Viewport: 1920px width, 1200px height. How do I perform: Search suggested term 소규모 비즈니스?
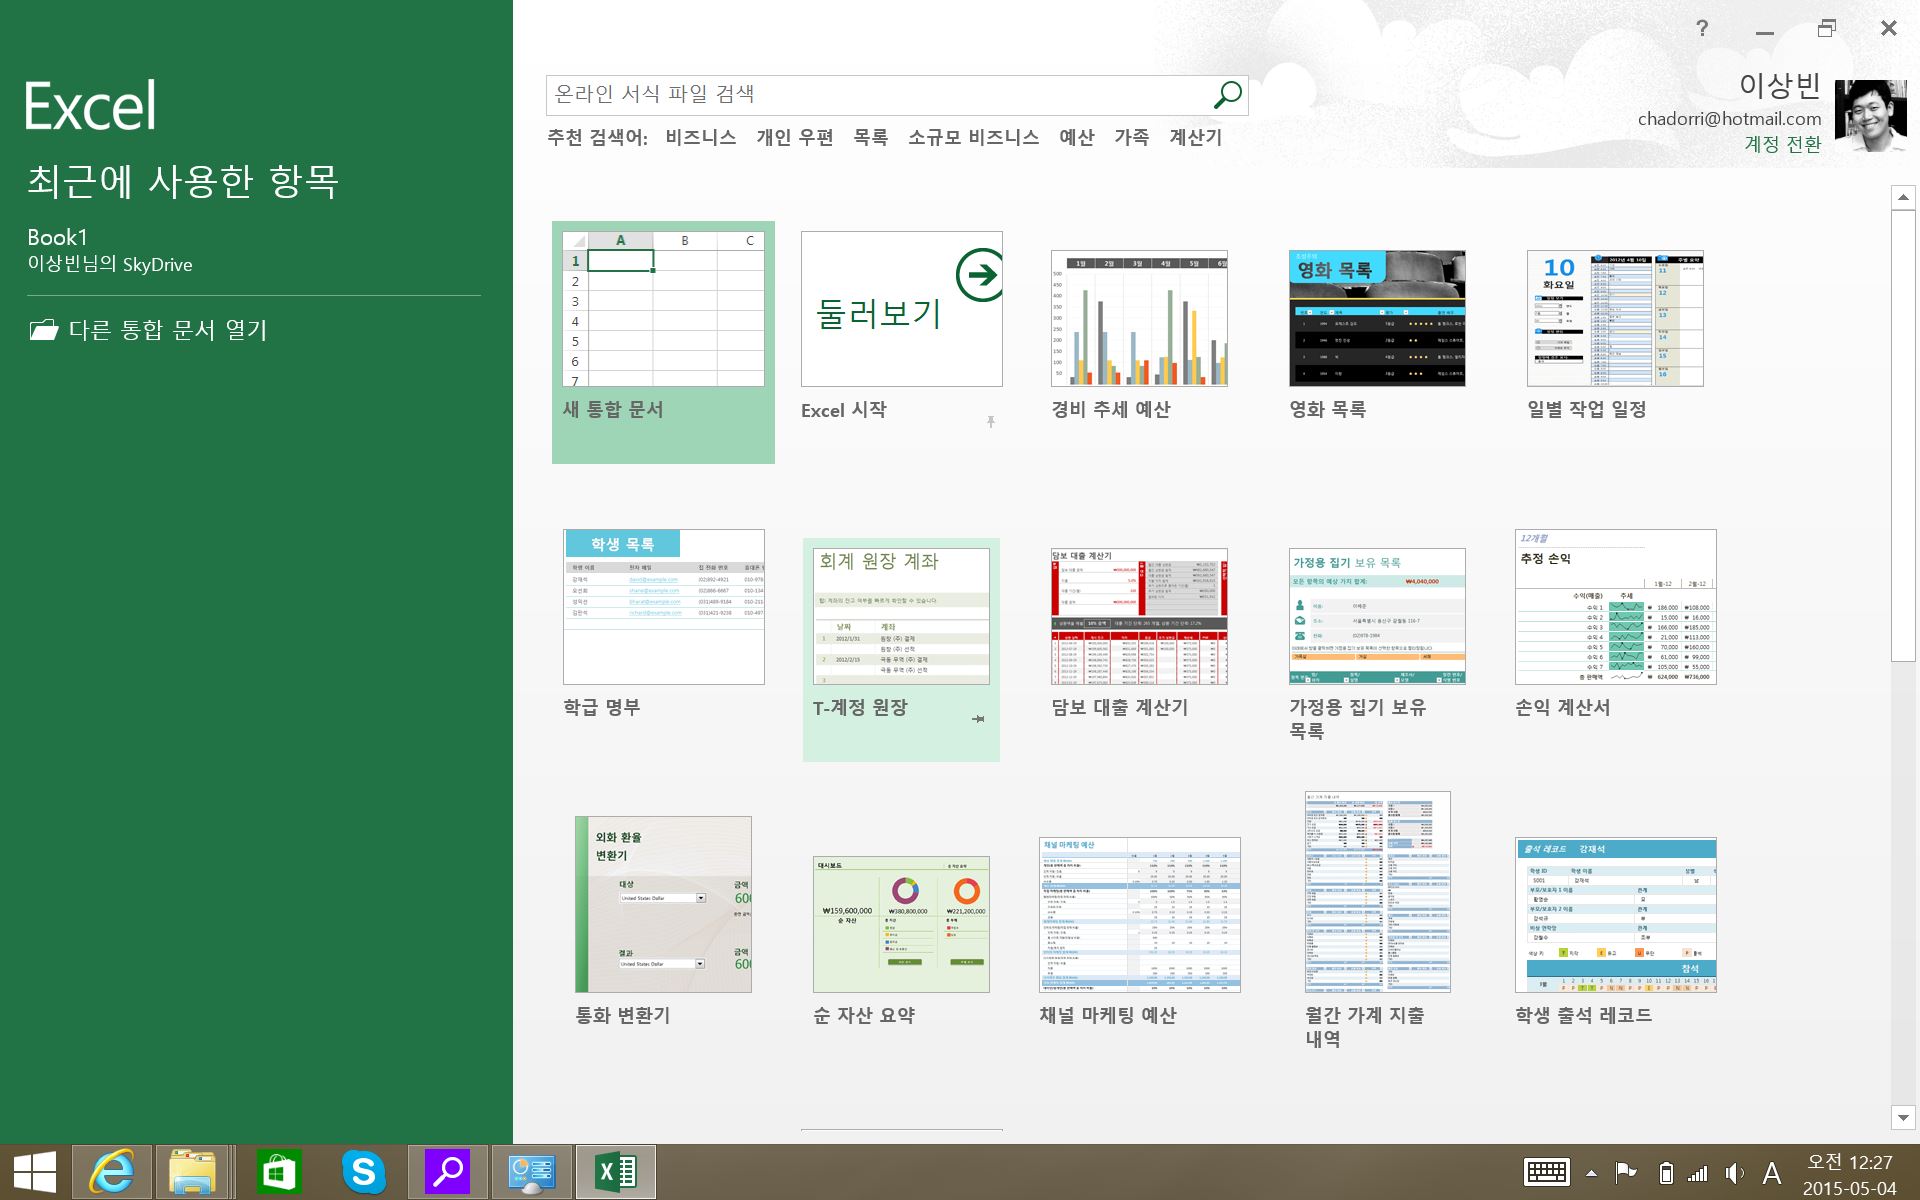pos(974,138)
